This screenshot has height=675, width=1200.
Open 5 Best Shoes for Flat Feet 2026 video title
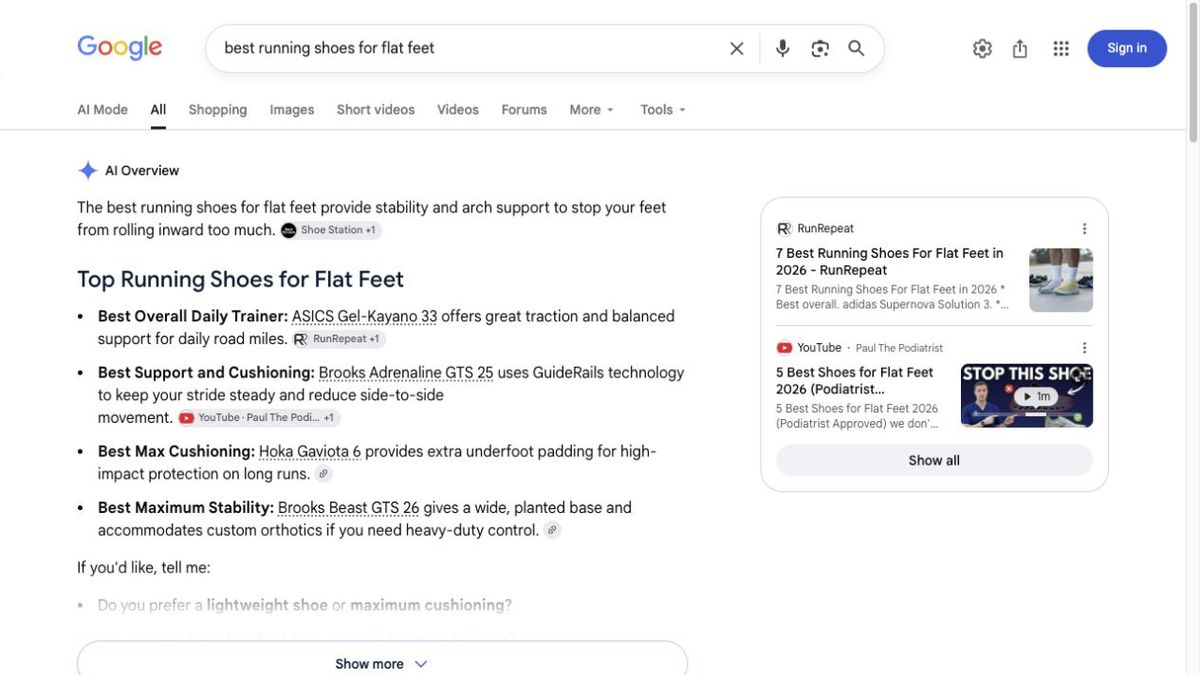tap(855, 380)
